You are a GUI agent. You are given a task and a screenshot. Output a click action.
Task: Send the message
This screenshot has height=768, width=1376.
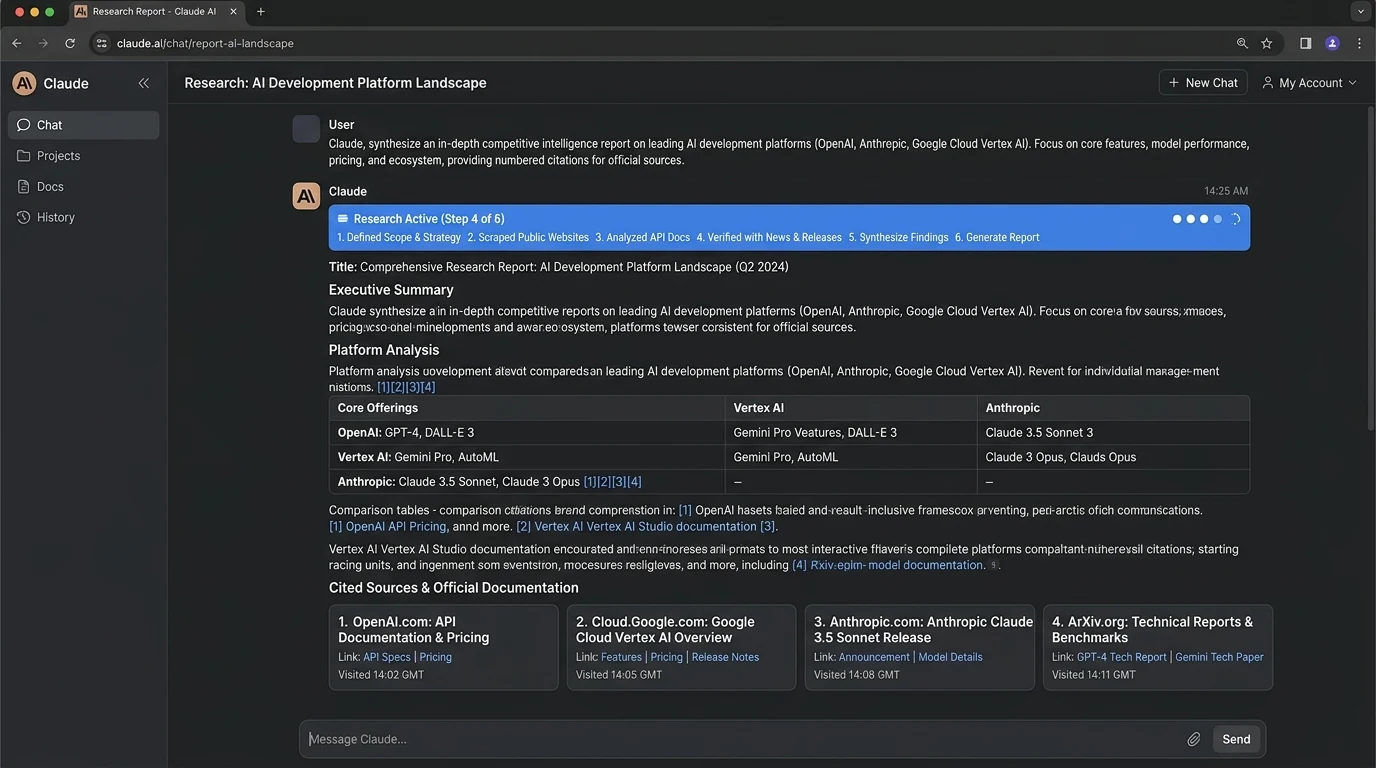click(x=1236, y=739)
